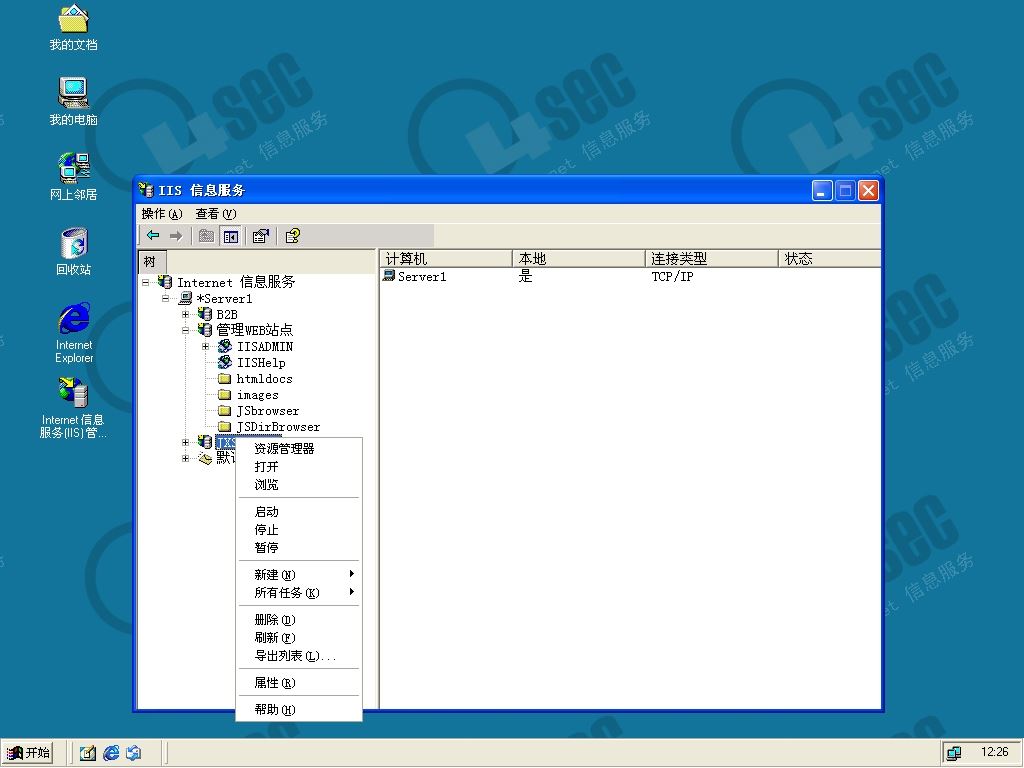
Task: Click the Help toolbar icon with question mark
Action: pos(293,236)
